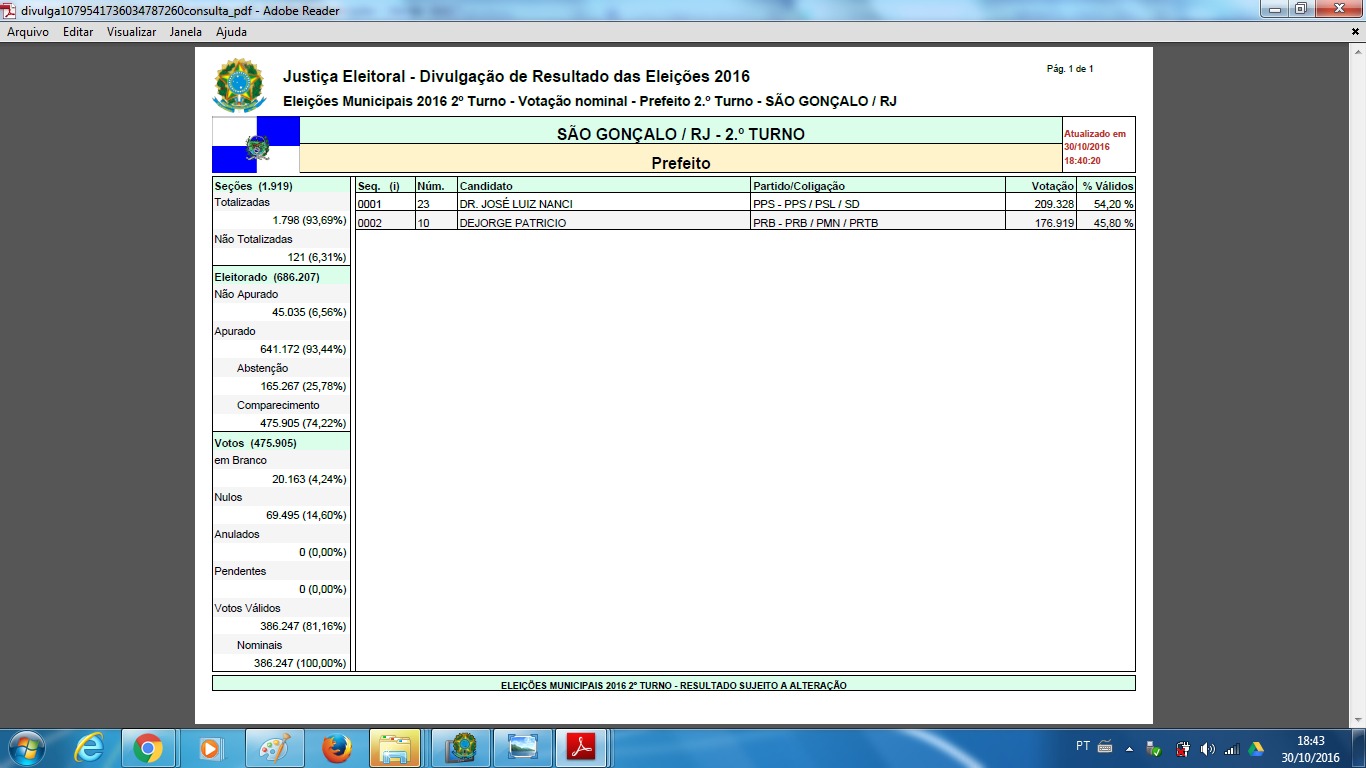Open the Google Drive tray icon
The image size is (1366, 768).
tap(1256, 749)
